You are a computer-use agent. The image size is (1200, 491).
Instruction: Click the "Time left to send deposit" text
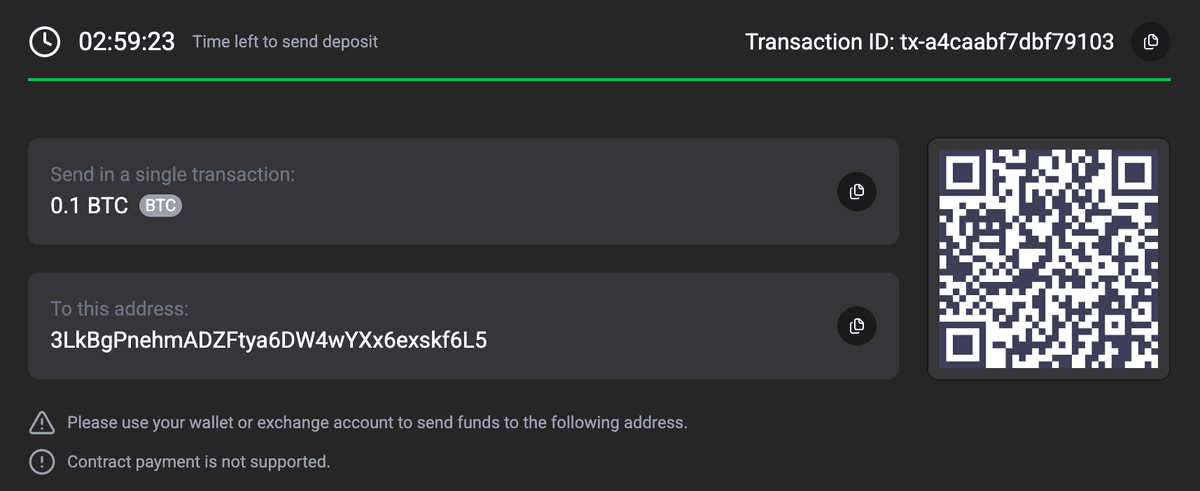click(285, 42)
